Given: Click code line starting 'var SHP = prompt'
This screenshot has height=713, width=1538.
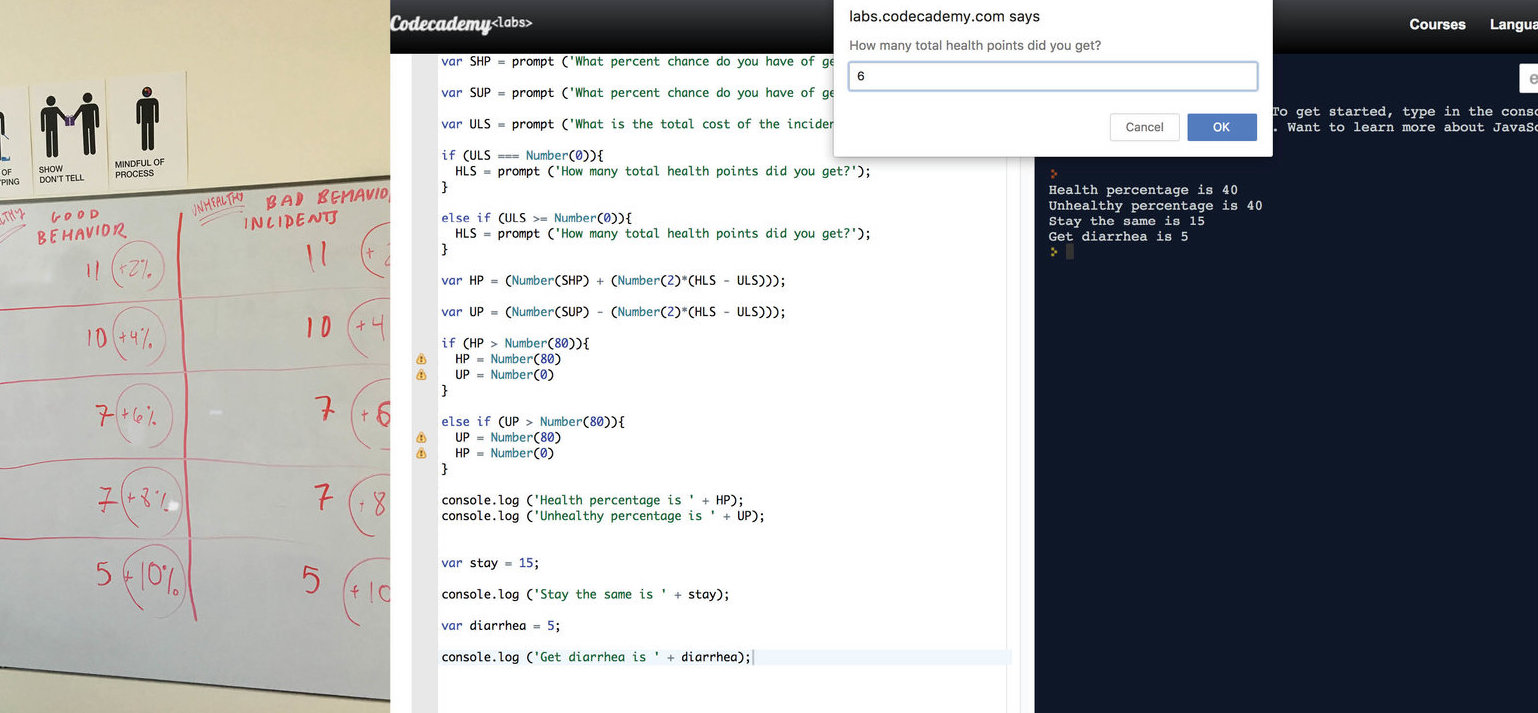Looking at the screenshot, I should (x=637, y=62).
